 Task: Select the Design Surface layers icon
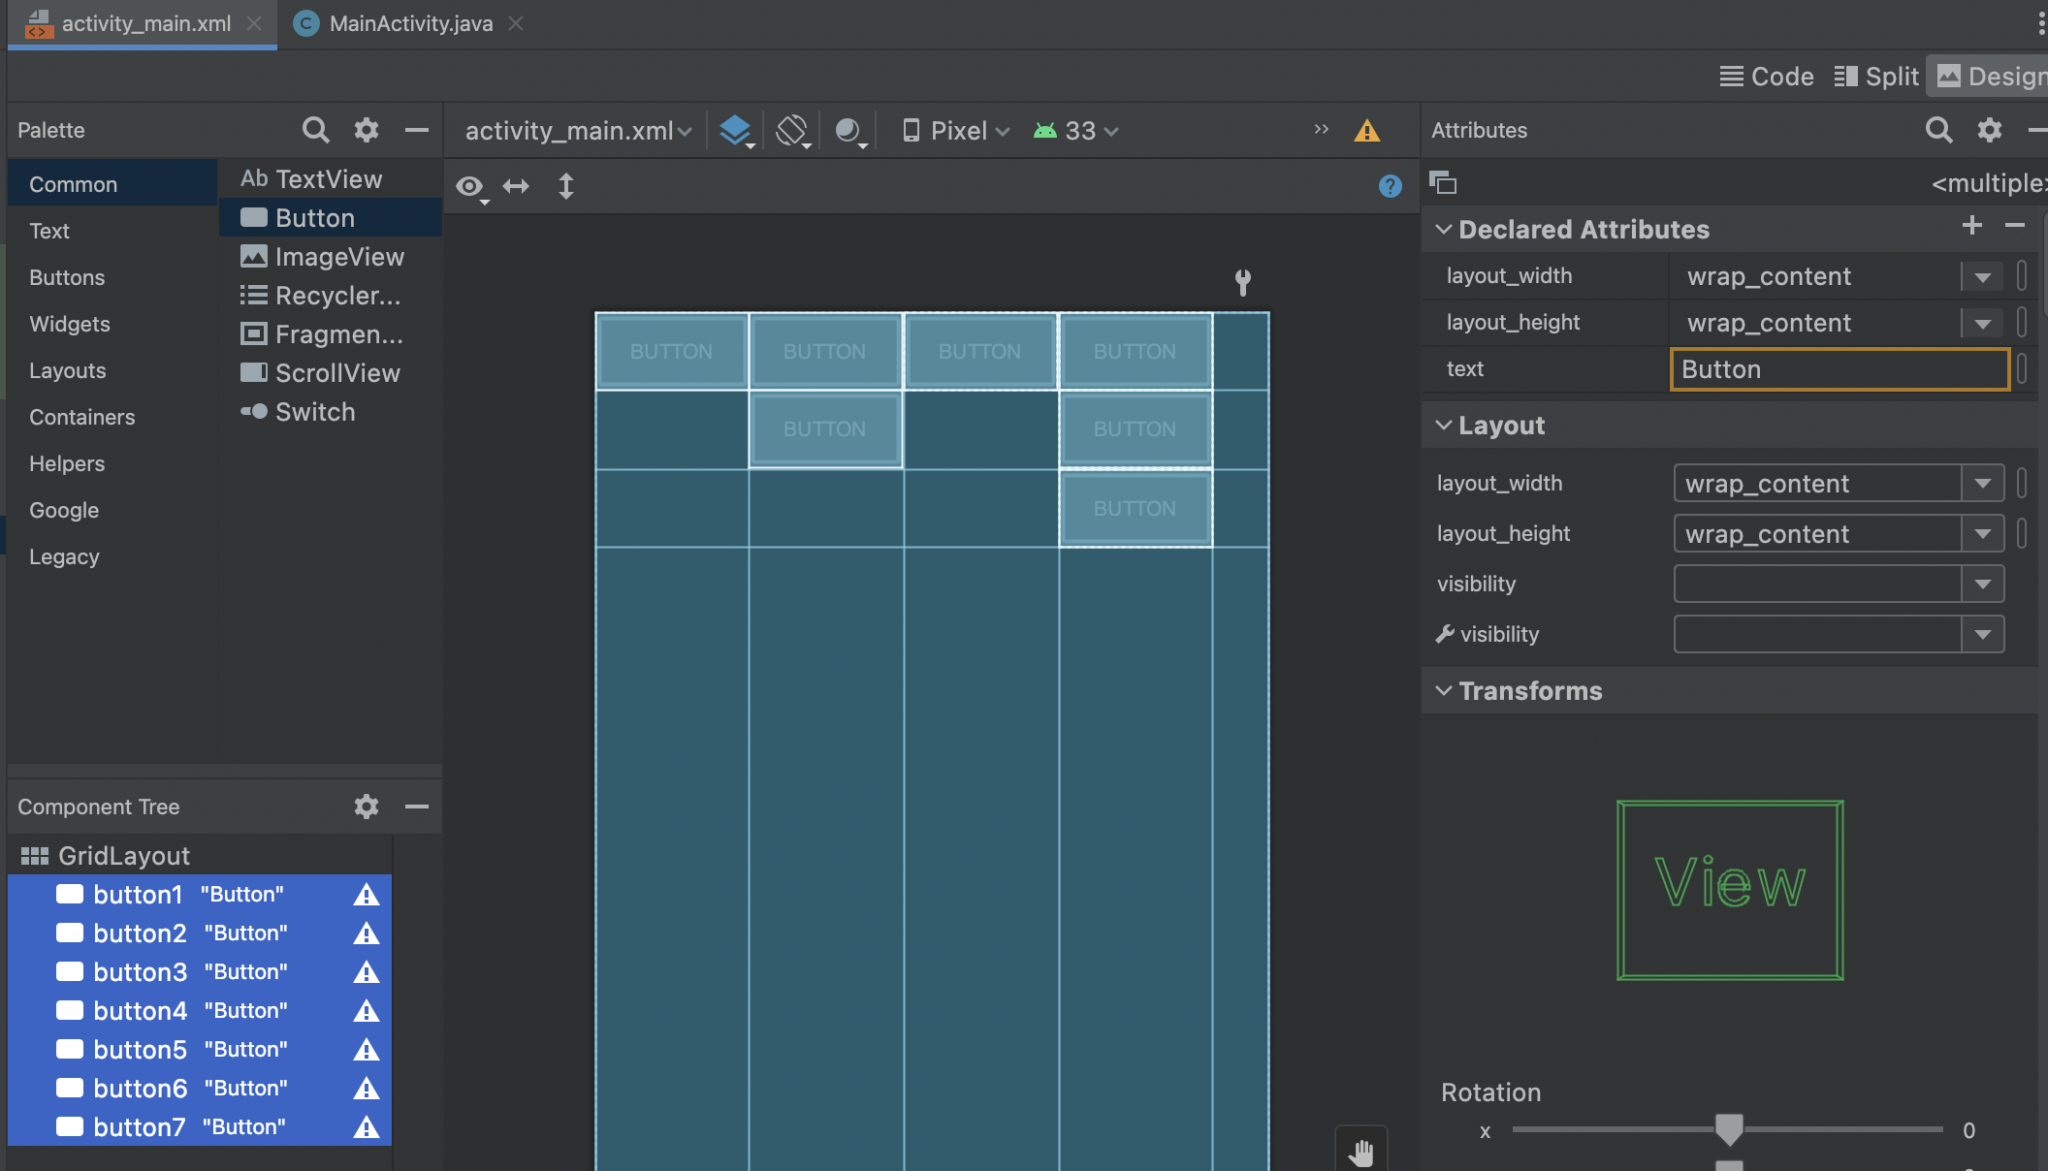click(737, 130)
